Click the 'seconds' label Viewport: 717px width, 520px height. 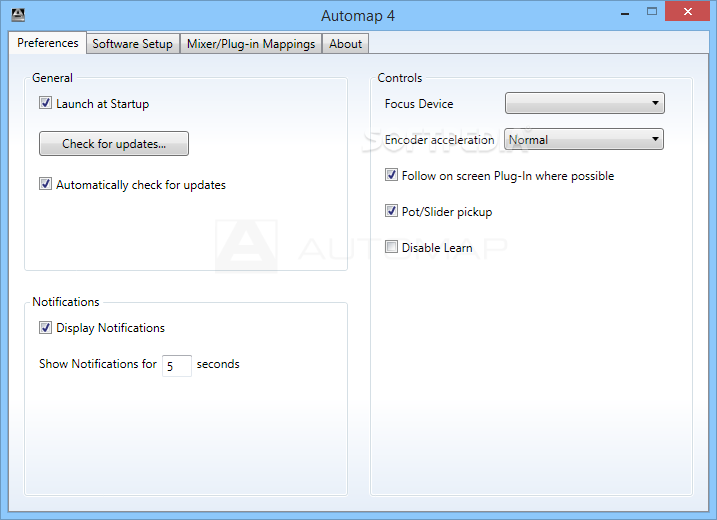tap(218, 364)
